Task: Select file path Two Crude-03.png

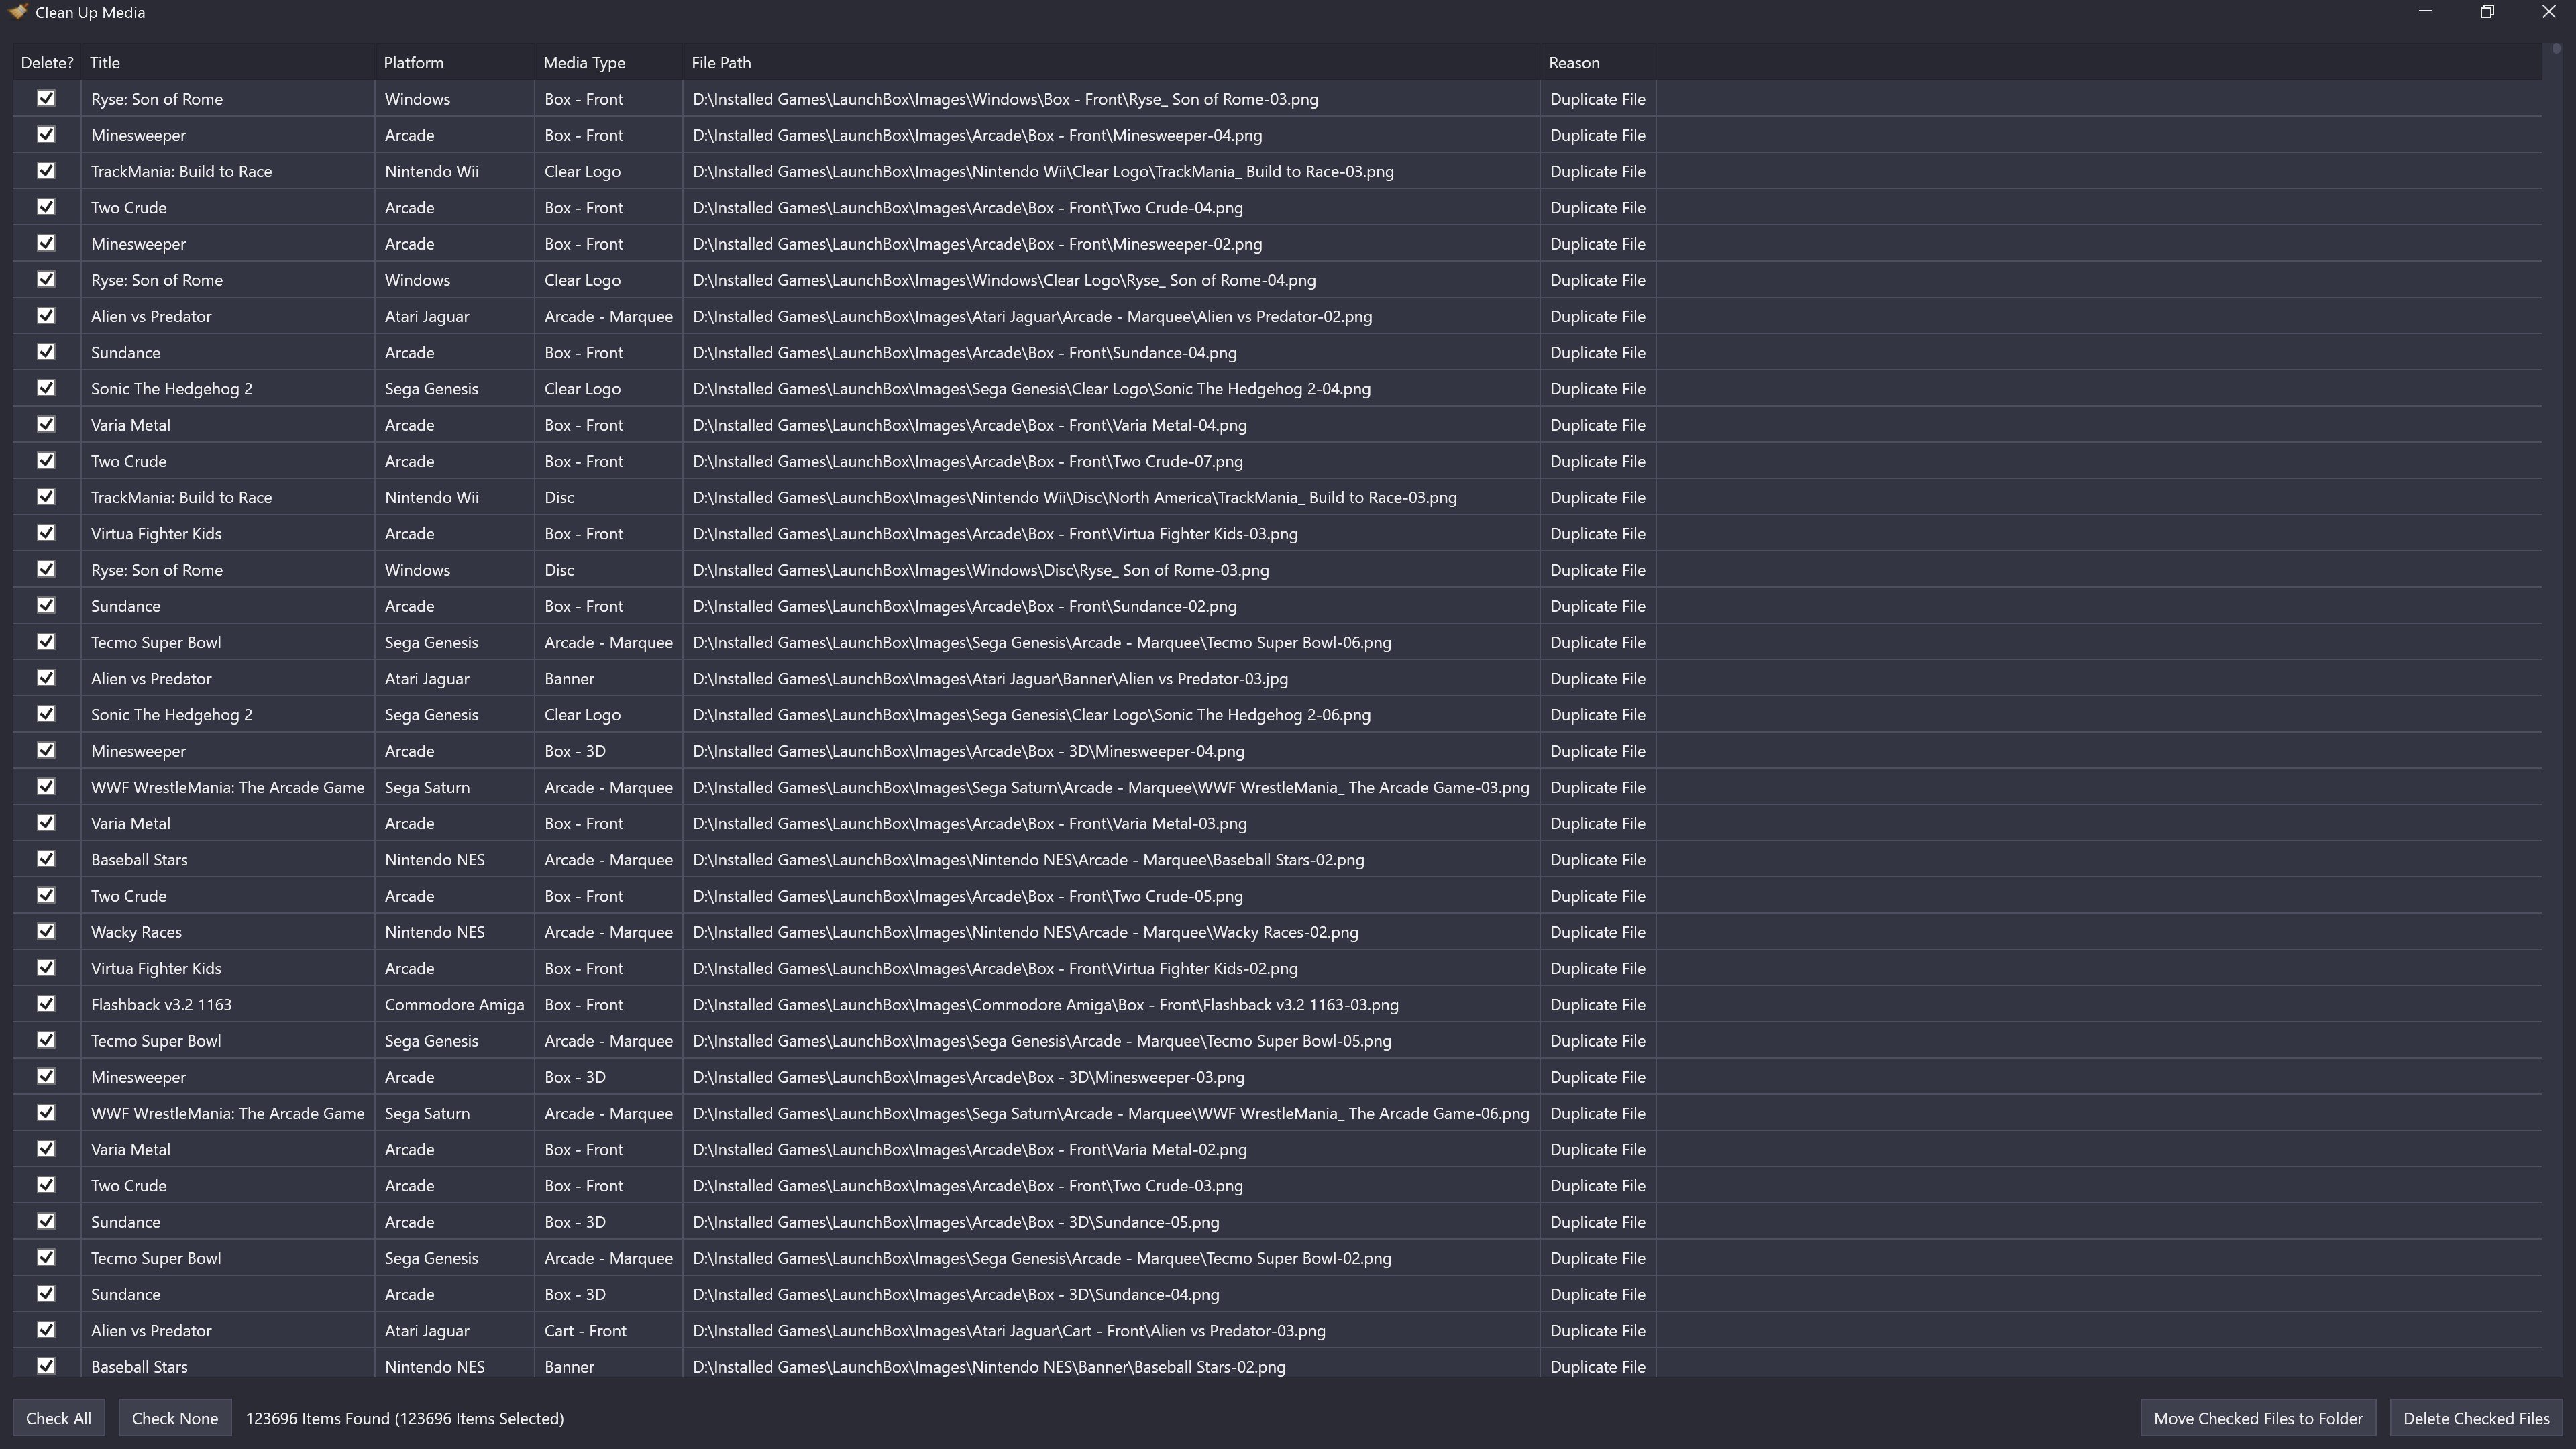Action: 967,1186
